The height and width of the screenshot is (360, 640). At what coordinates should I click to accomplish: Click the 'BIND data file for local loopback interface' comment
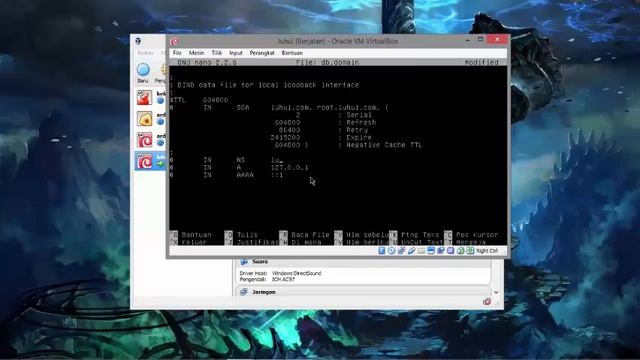click(268, 85)
